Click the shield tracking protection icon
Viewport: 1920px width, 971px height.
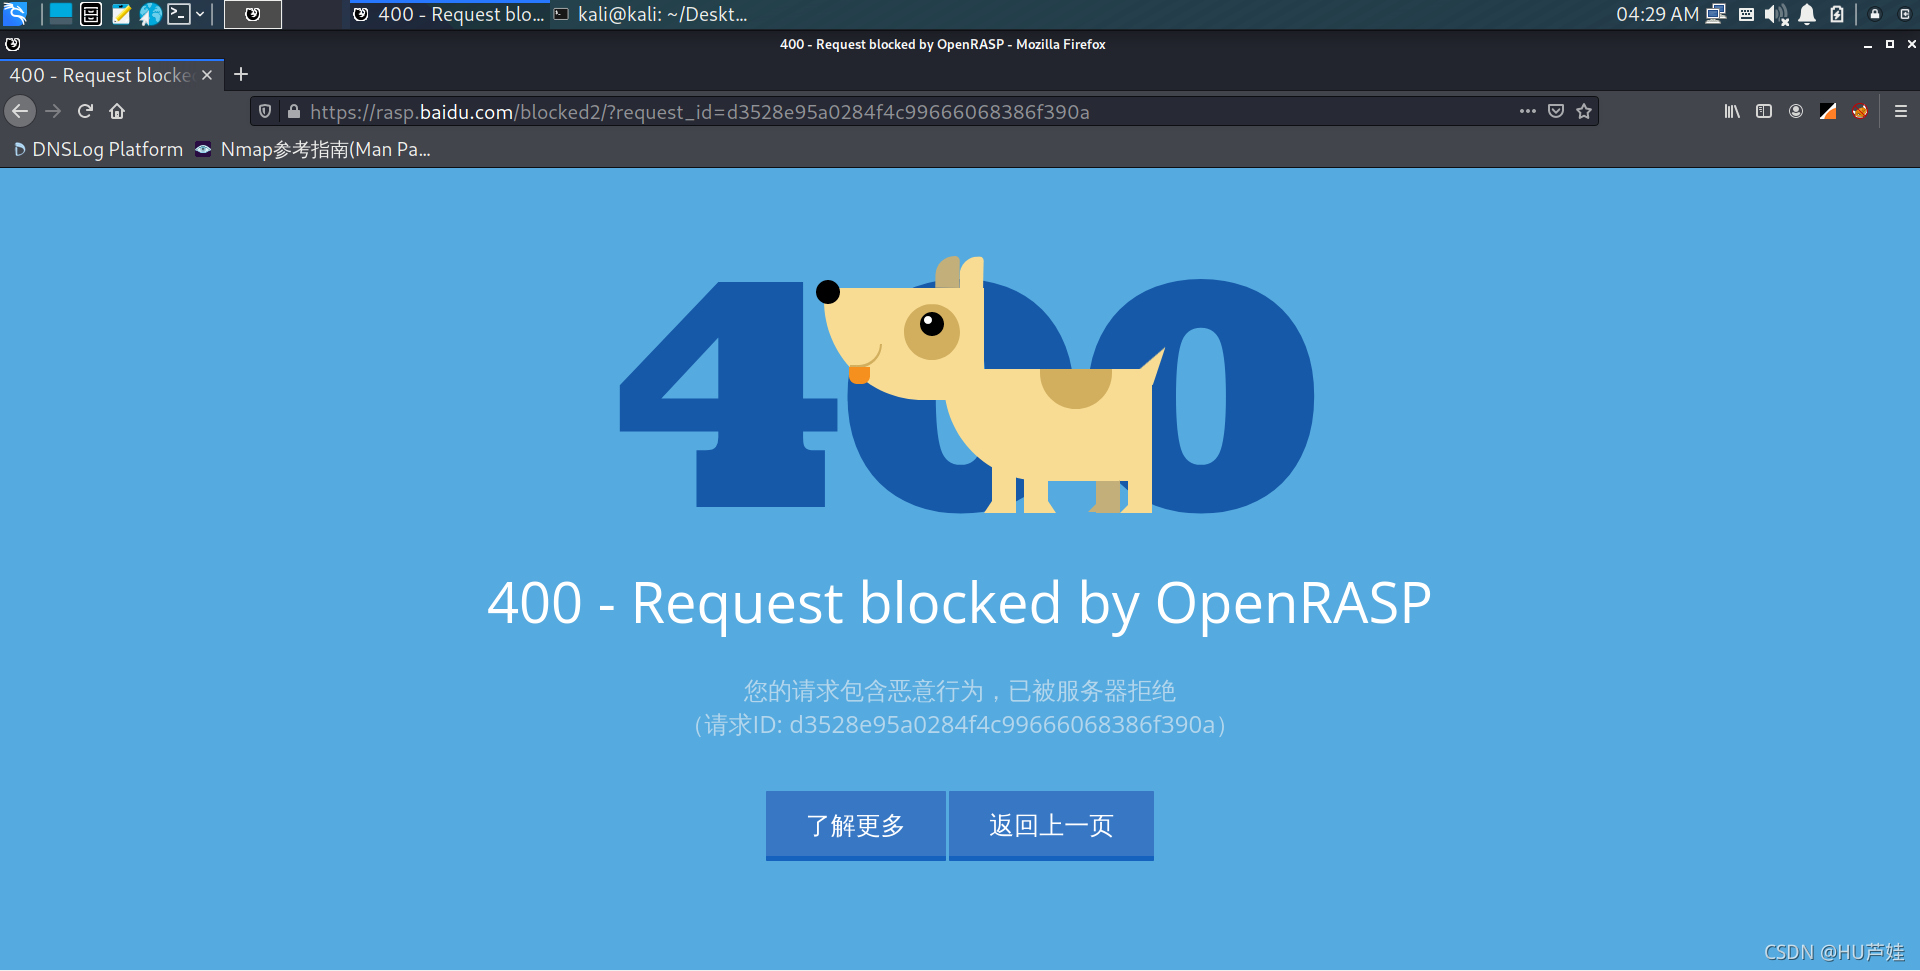click(263, 111)
